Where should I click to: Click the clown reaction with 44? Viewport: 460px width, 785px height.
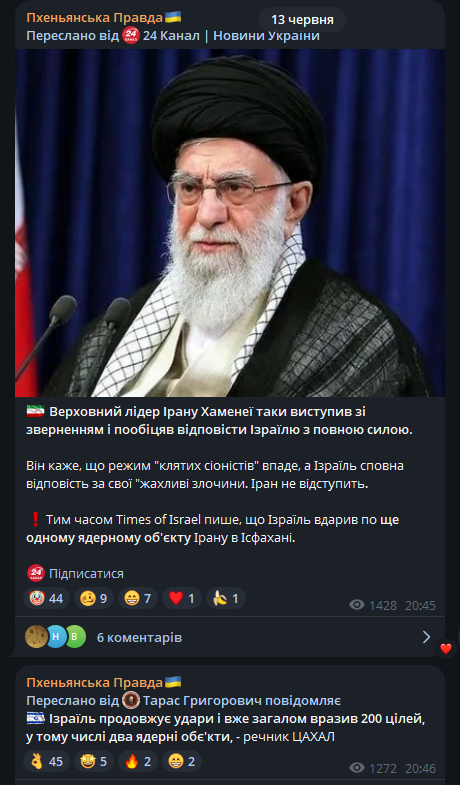(47, 598)
